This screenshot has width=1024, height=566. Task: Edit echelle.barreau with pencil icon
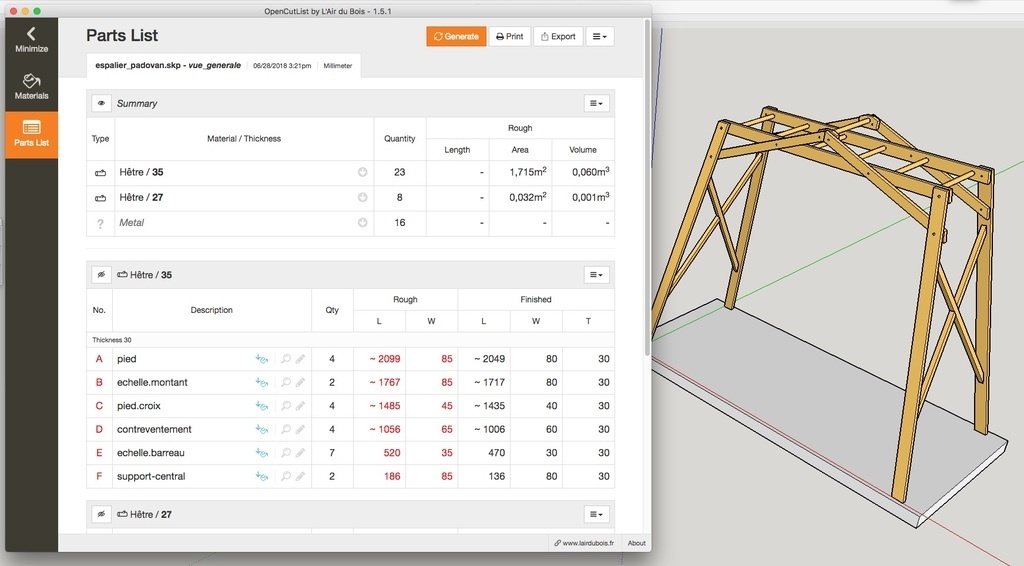300,453
